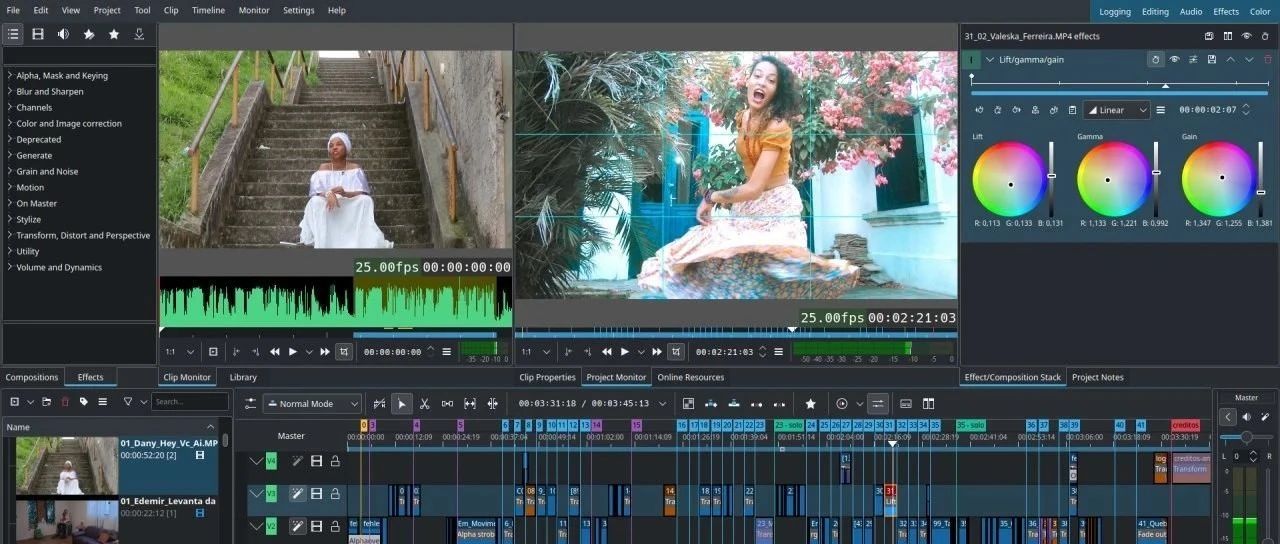1280x544 pixels.
Task: Move Lift/gamma/gain effect up
Action: (x=1230, y=60)
